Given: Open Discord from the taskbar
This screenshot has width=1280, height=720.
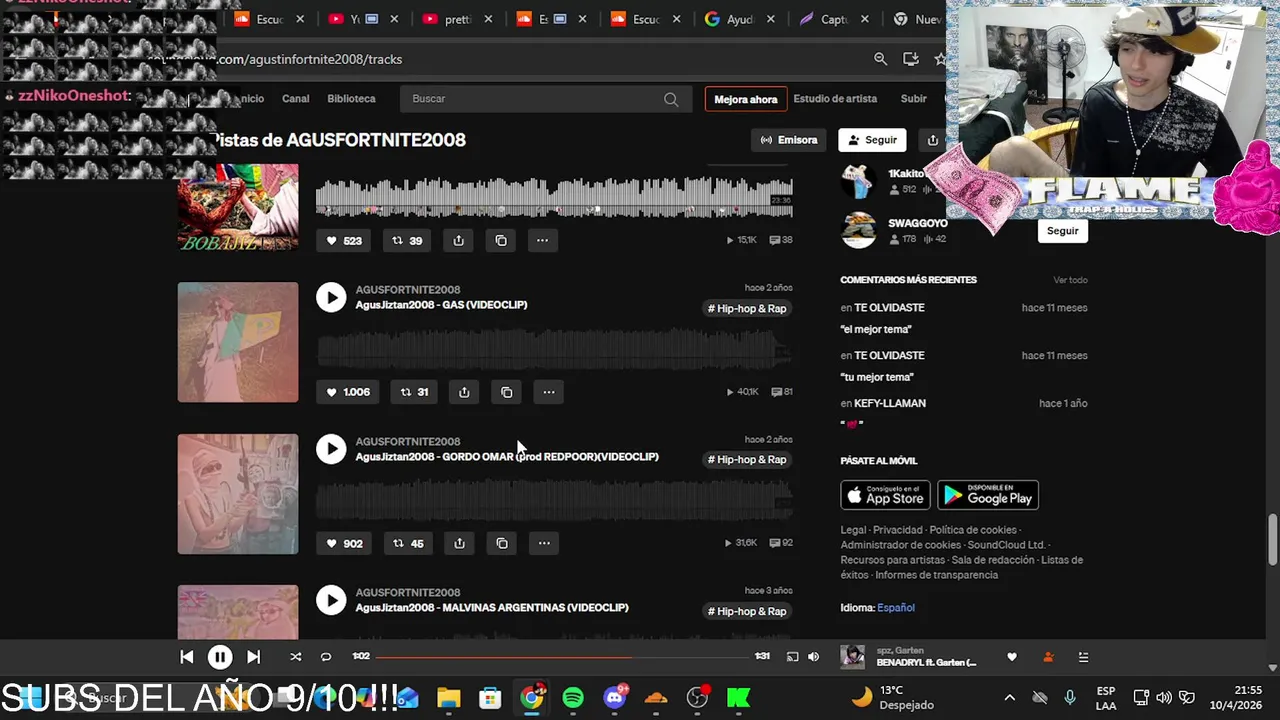Looking at the screenshot, I should point(615,697).
